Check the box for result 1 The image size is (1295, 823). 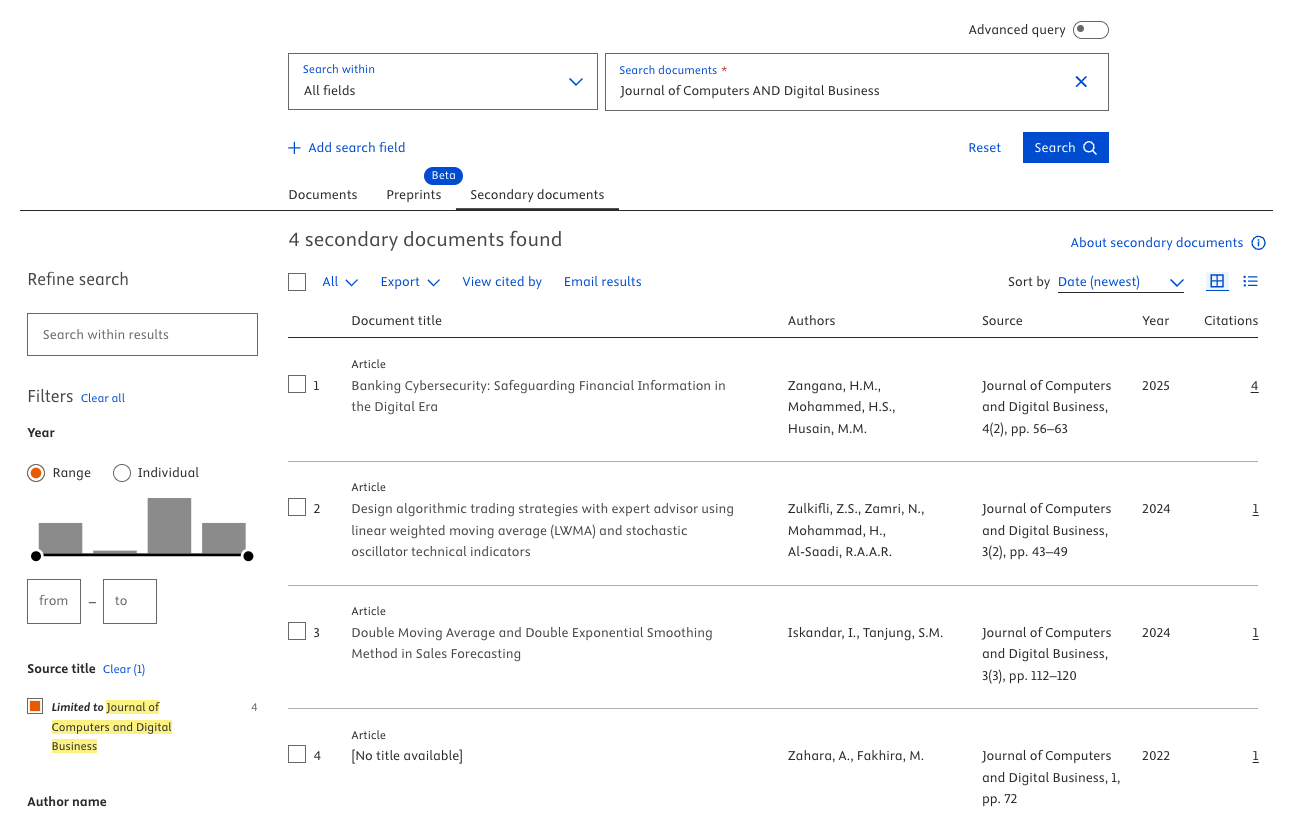(297, 384)
